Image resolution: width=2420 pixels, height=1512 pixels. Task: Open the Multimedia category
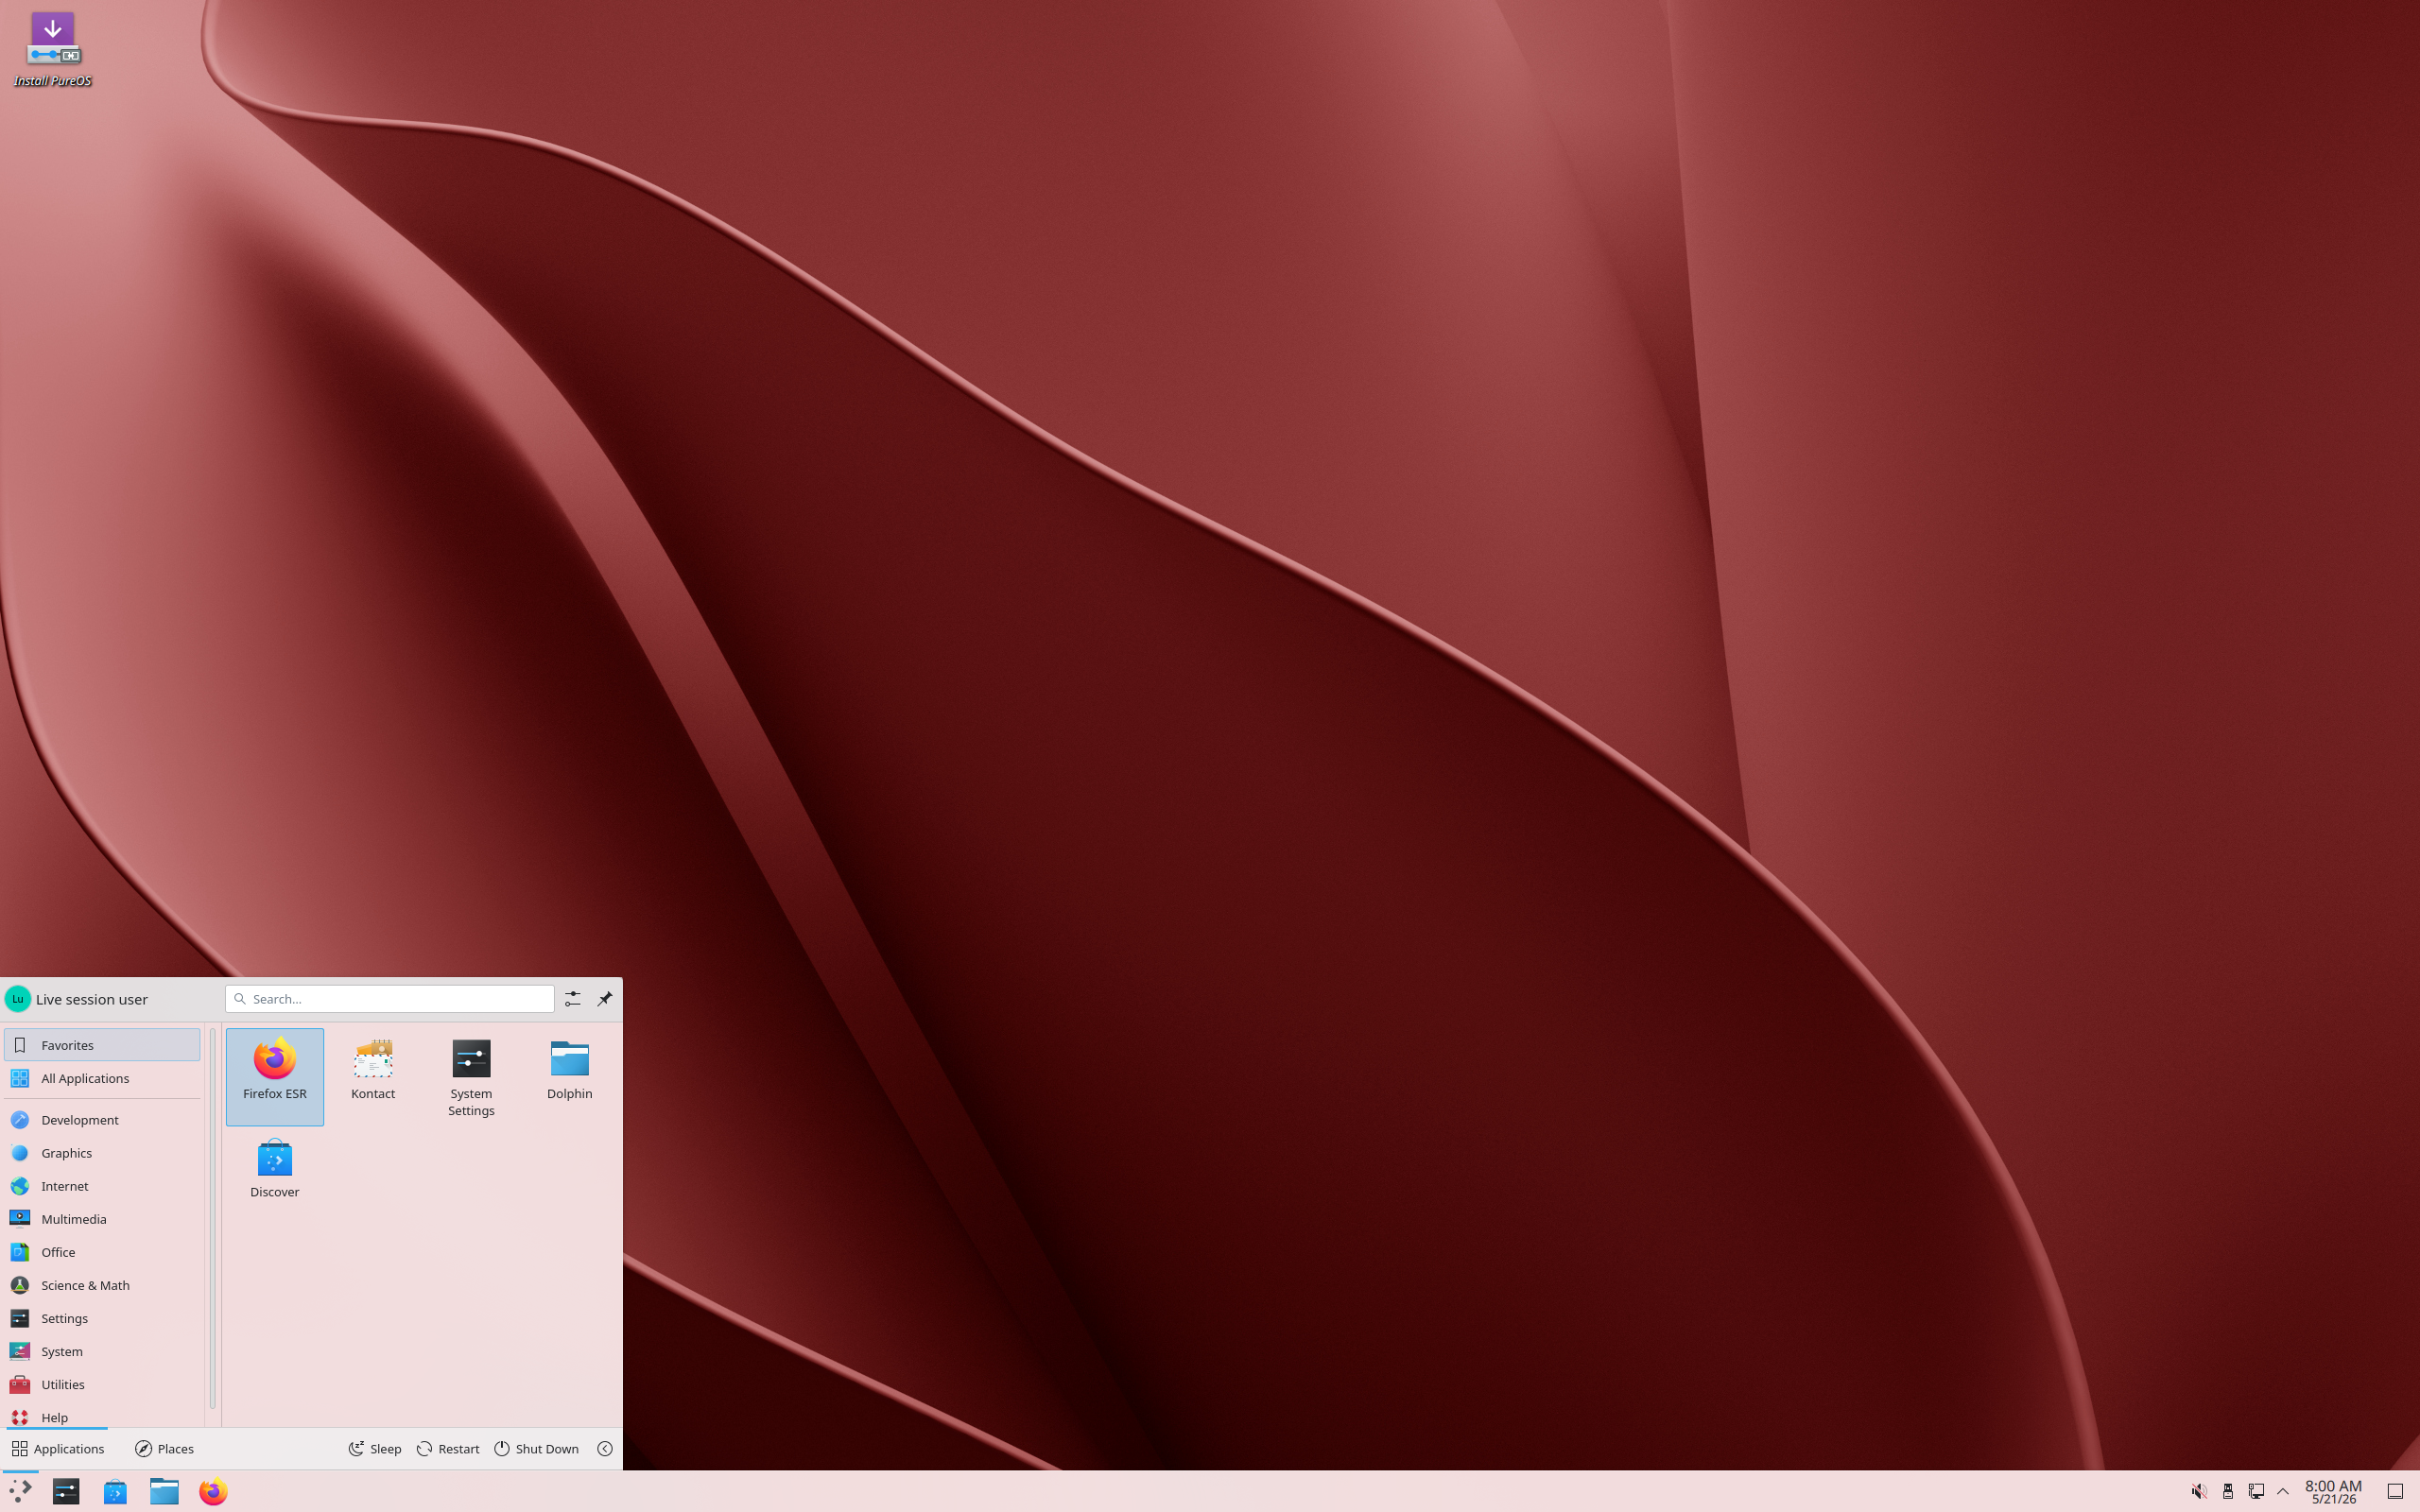point(102,1219)
